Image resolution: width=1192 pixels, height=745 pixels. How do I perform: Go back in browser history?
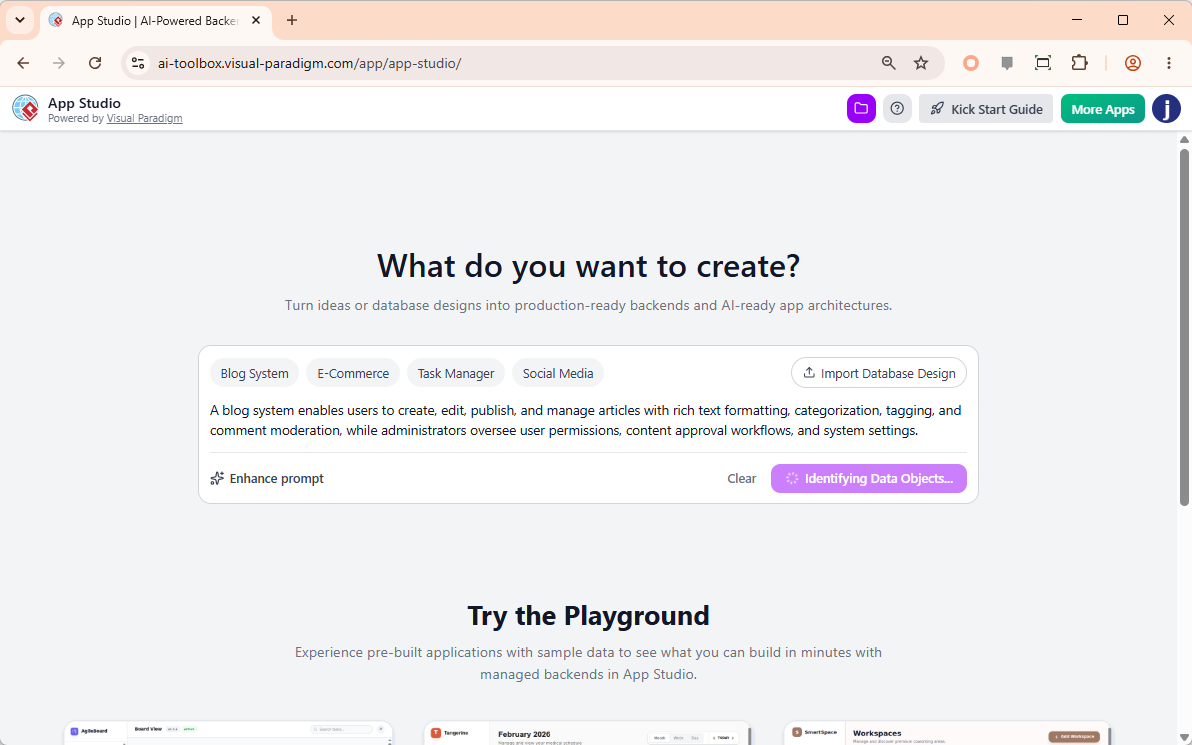click(x=23, y=63)
